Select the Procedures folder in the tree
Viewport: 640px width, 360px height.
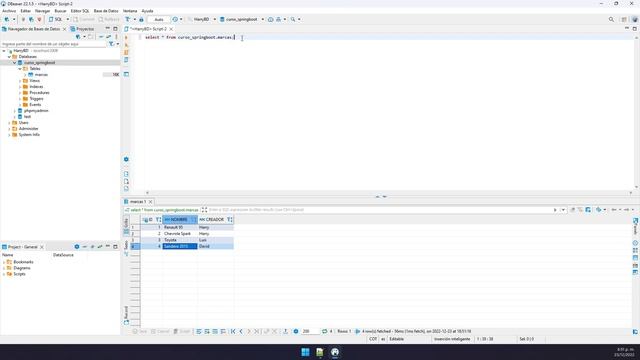(39, 93)
